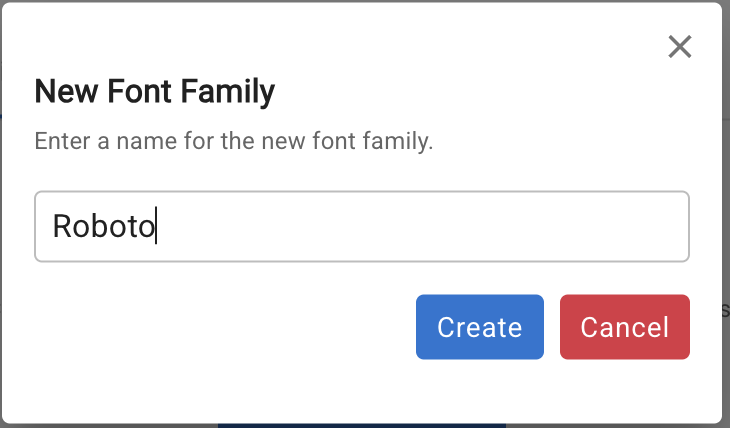Click the 'Roboto' text in the field

(x=103, y=227)
